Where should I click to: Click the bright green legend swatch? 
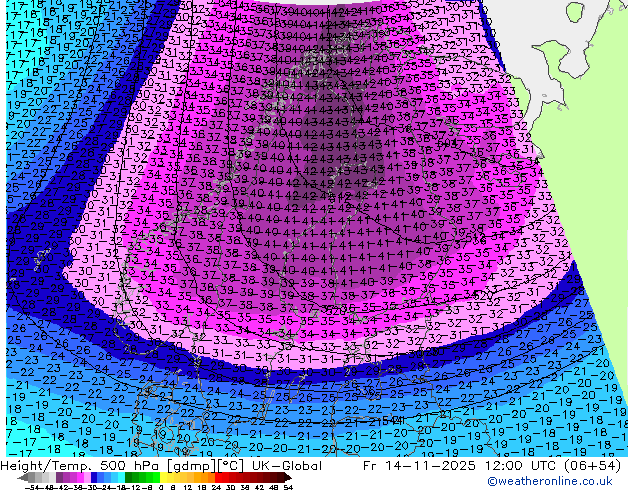156,477
